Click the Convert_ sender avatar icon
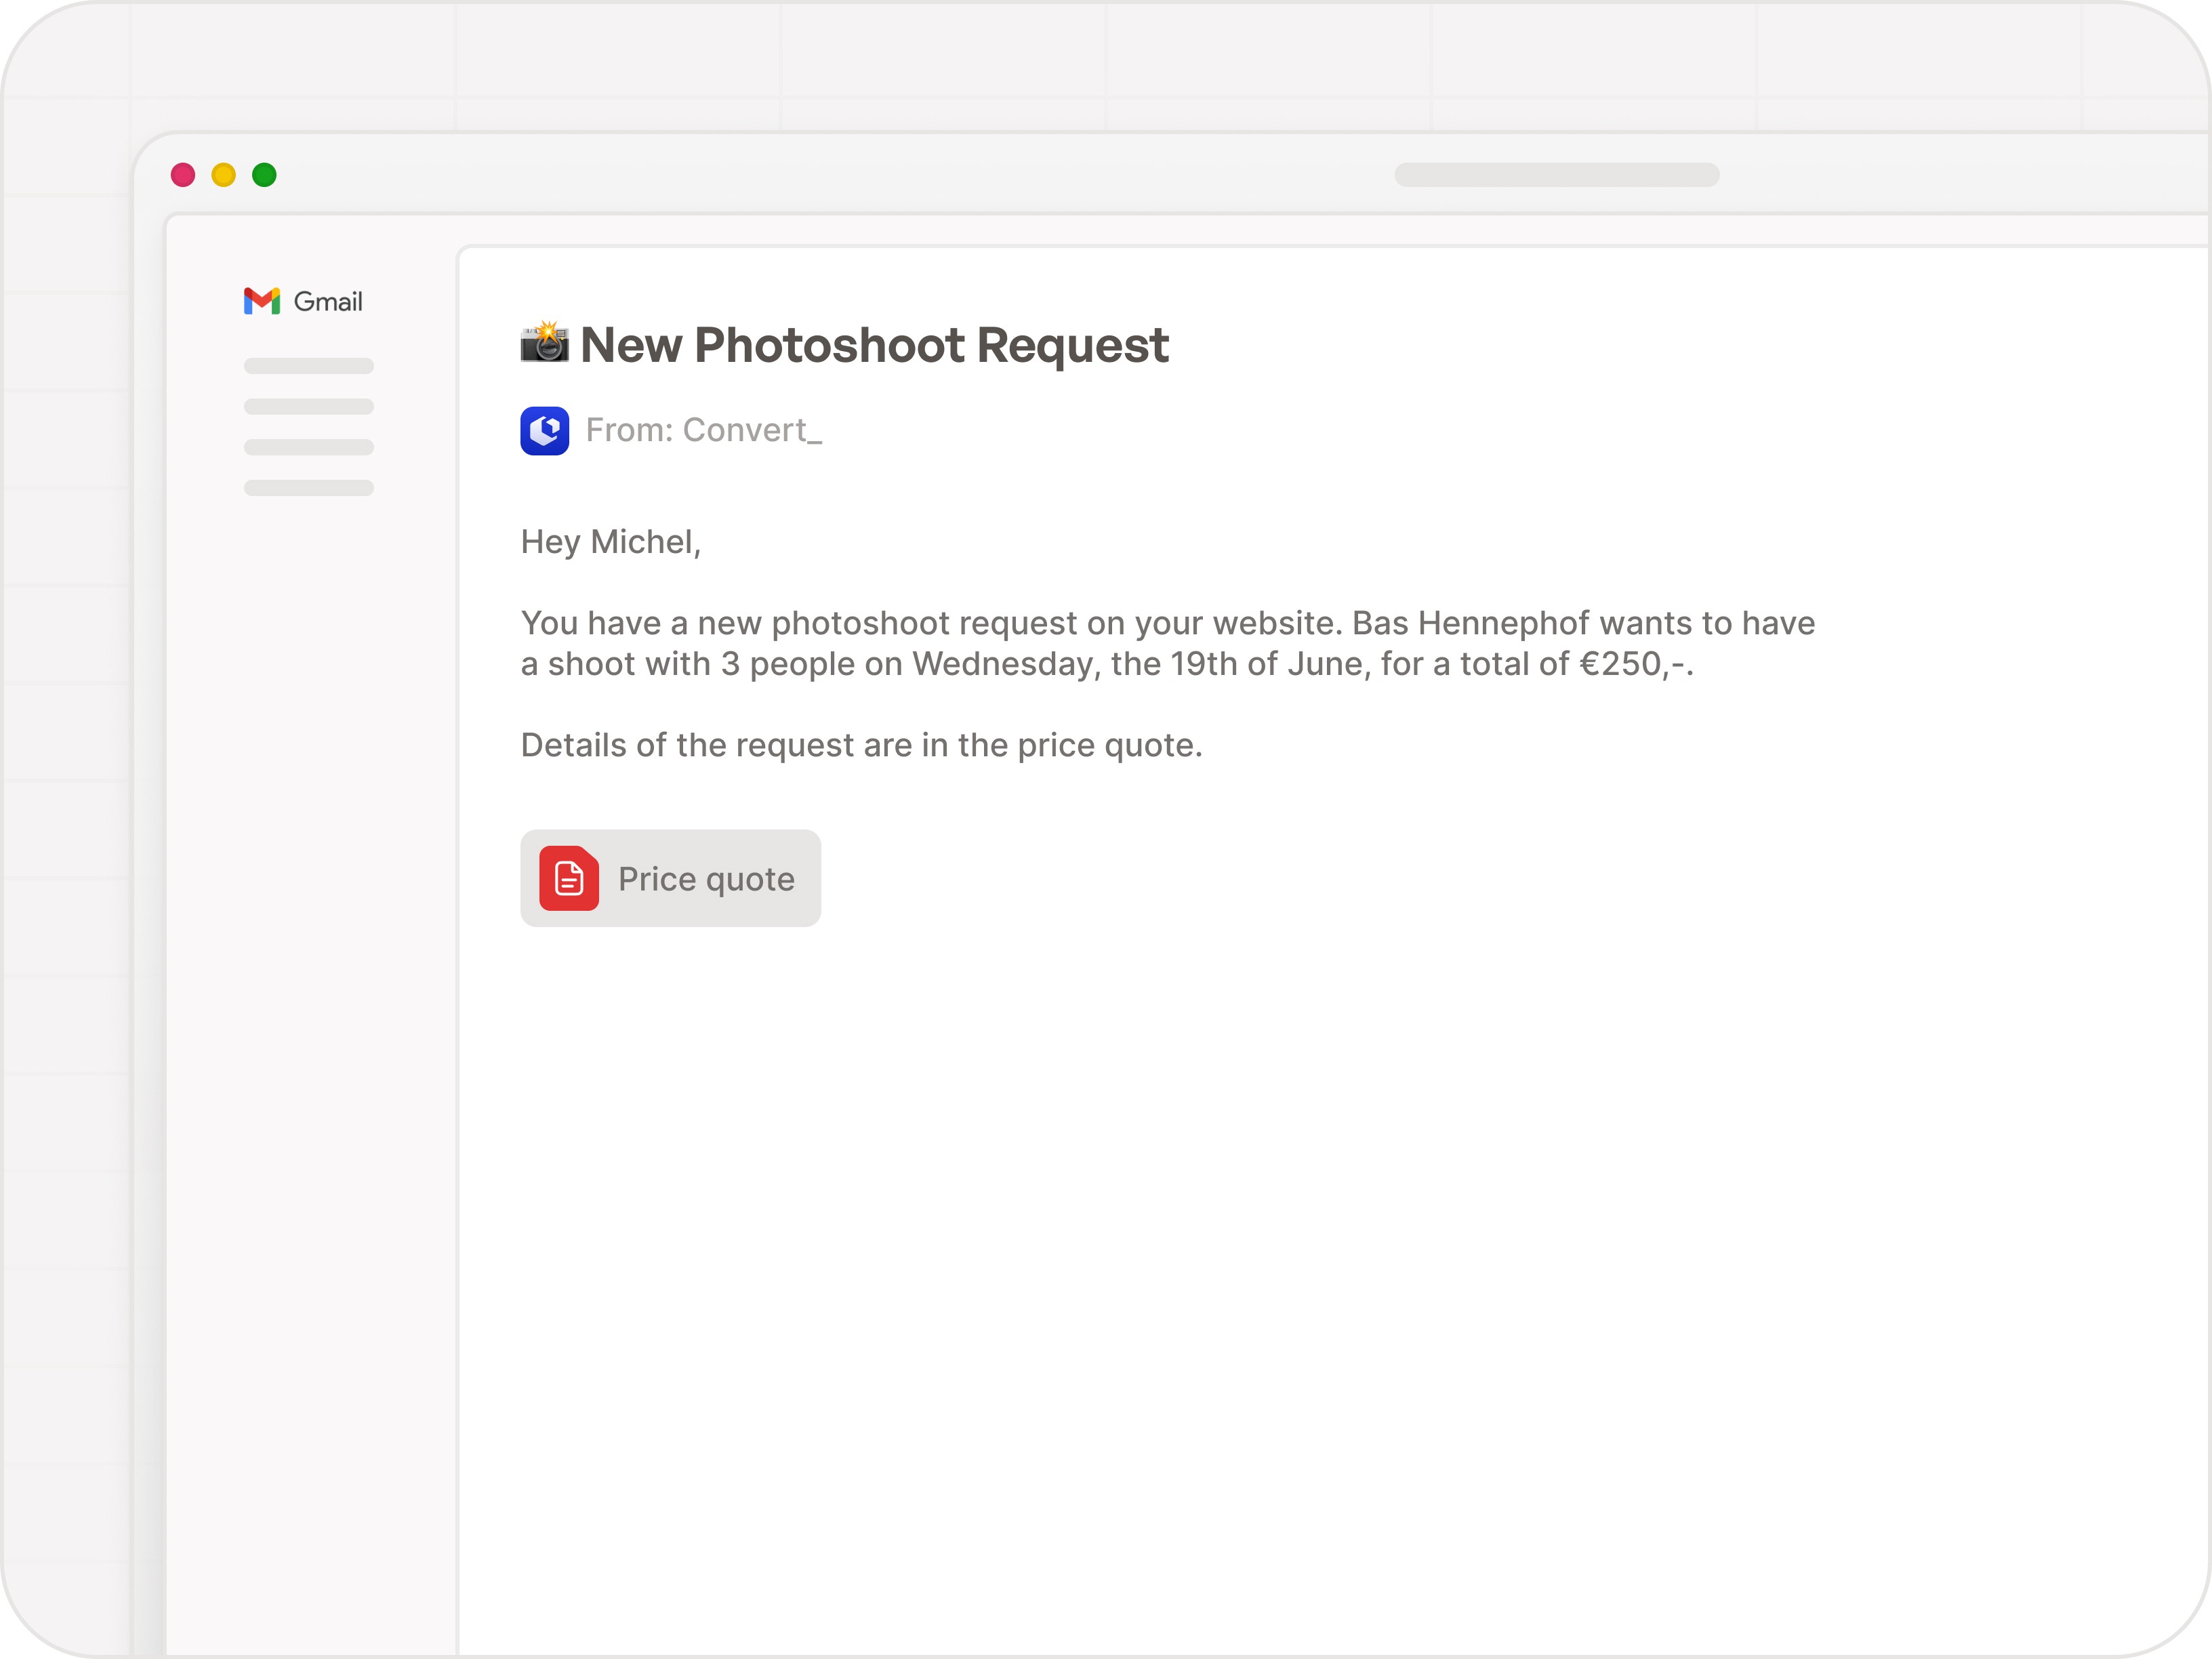Image resolution: width=2212 pixels, height=1659 pixels. point(544,430)
